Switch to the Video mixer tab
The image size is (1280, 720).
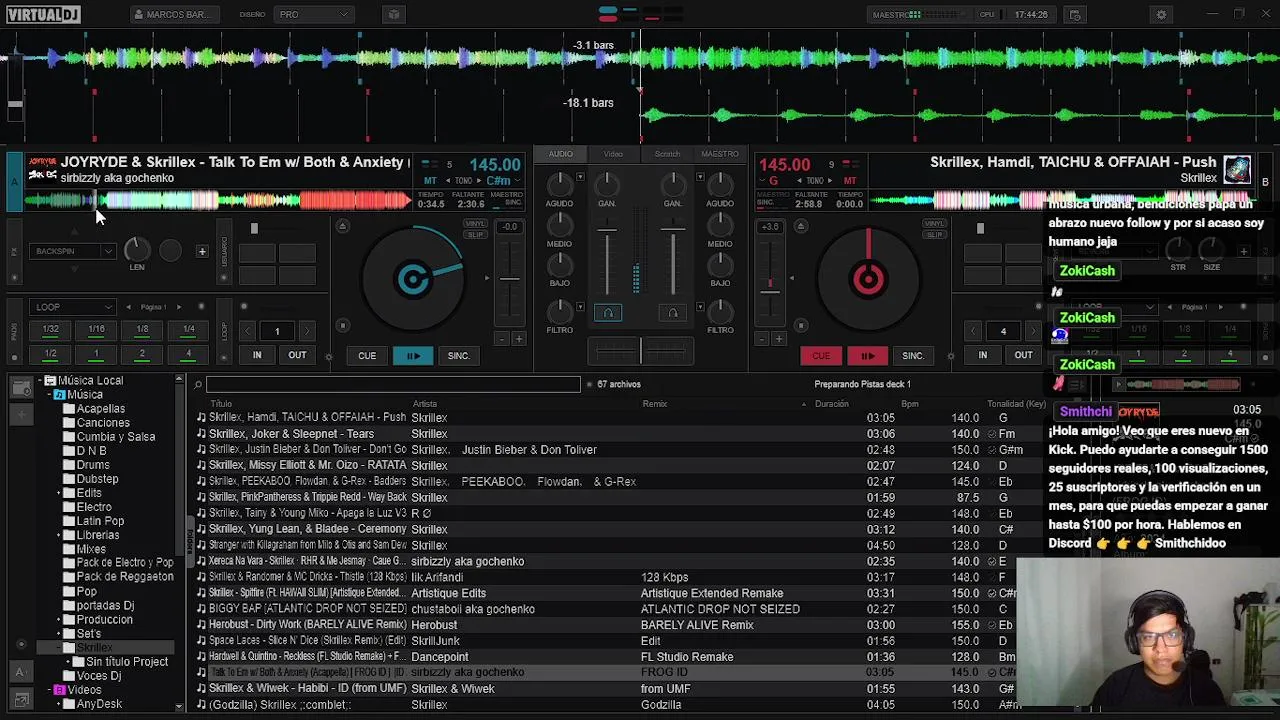613,154
